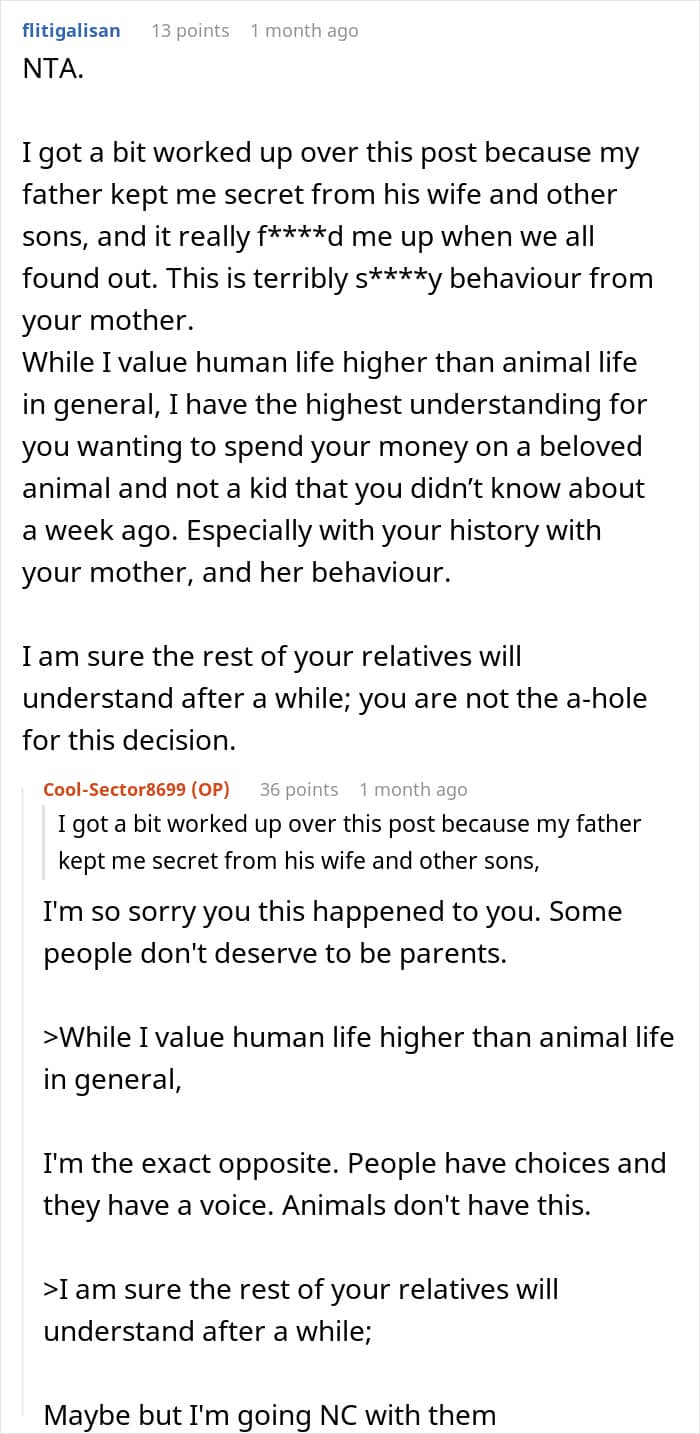Image resolution: width=700 pixels, height=1434 pixels.
Task: Open Cool-Sector8699's user profile
Action: [x=114, y=790]
